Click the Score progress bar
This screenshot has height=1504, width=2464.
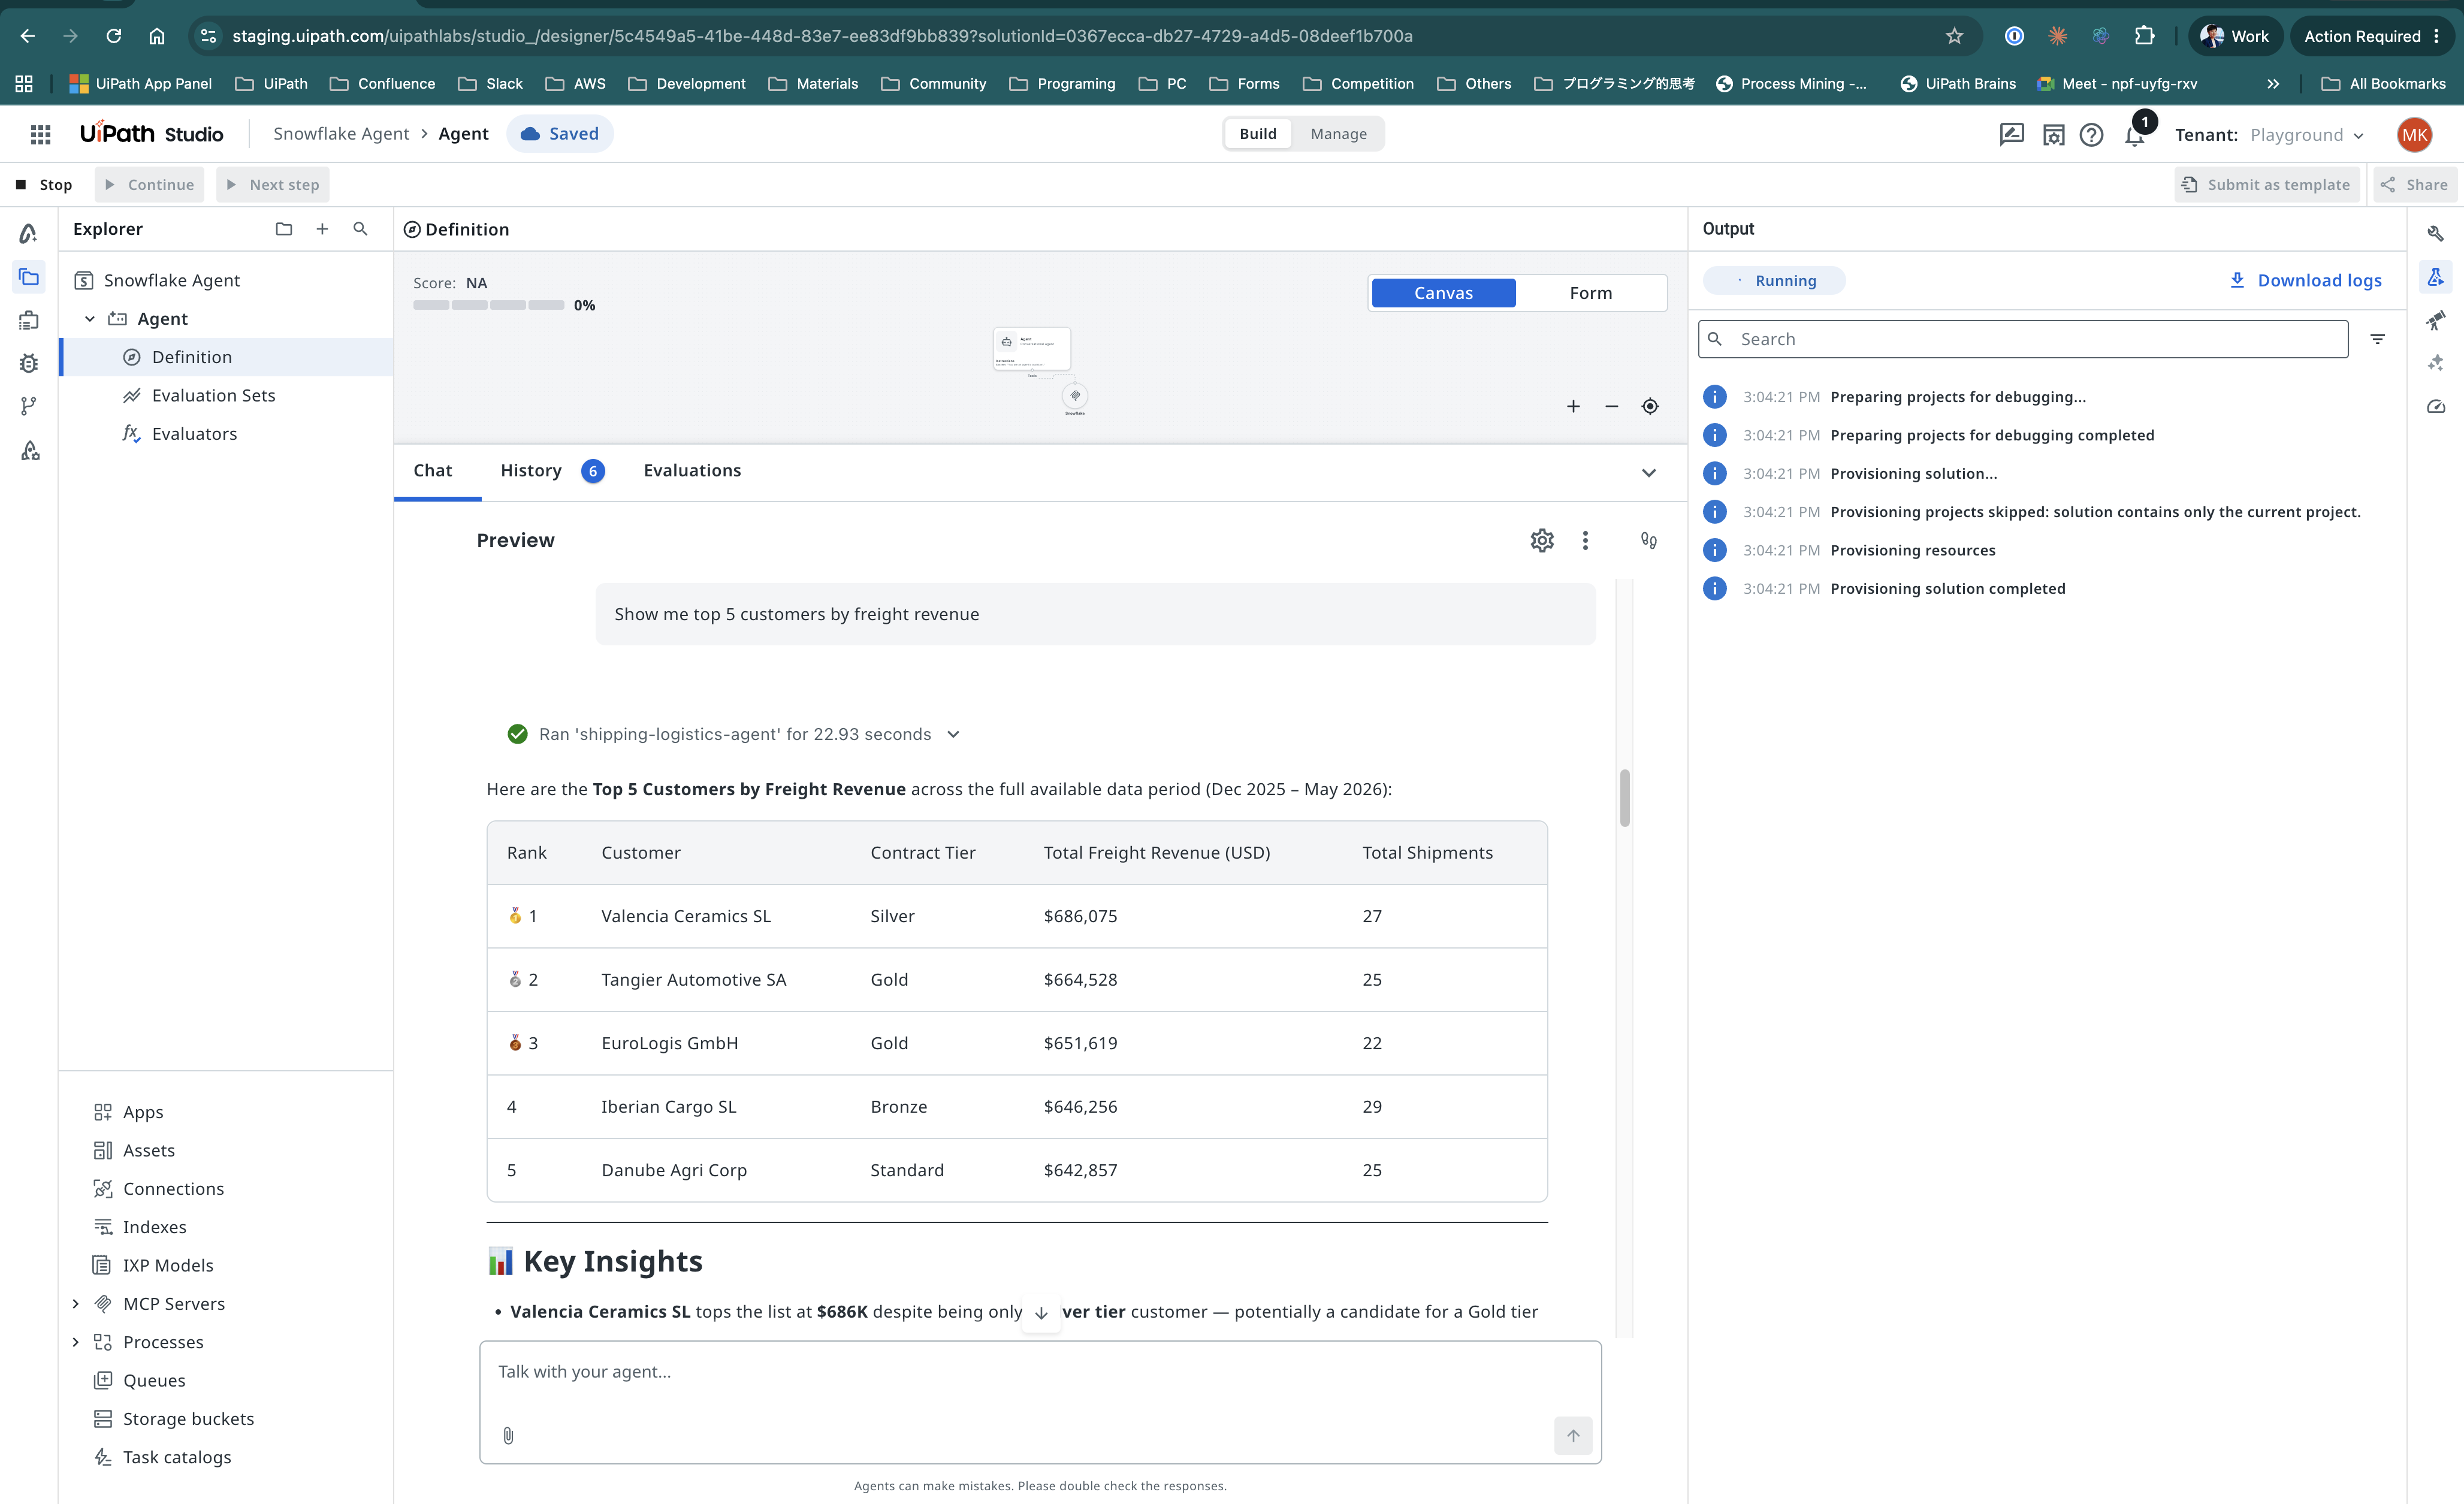(x=489, y=305)
